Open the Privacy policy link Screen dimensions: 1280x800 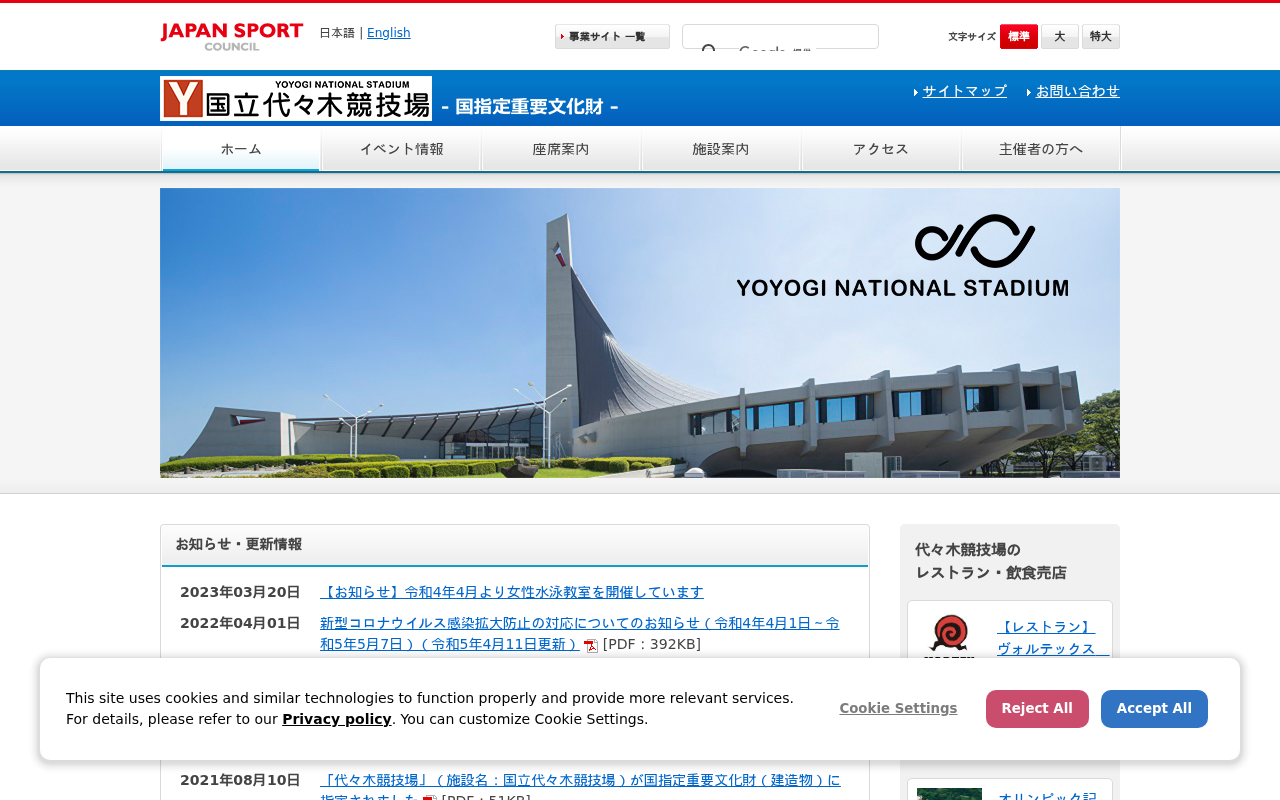(337, 719)
